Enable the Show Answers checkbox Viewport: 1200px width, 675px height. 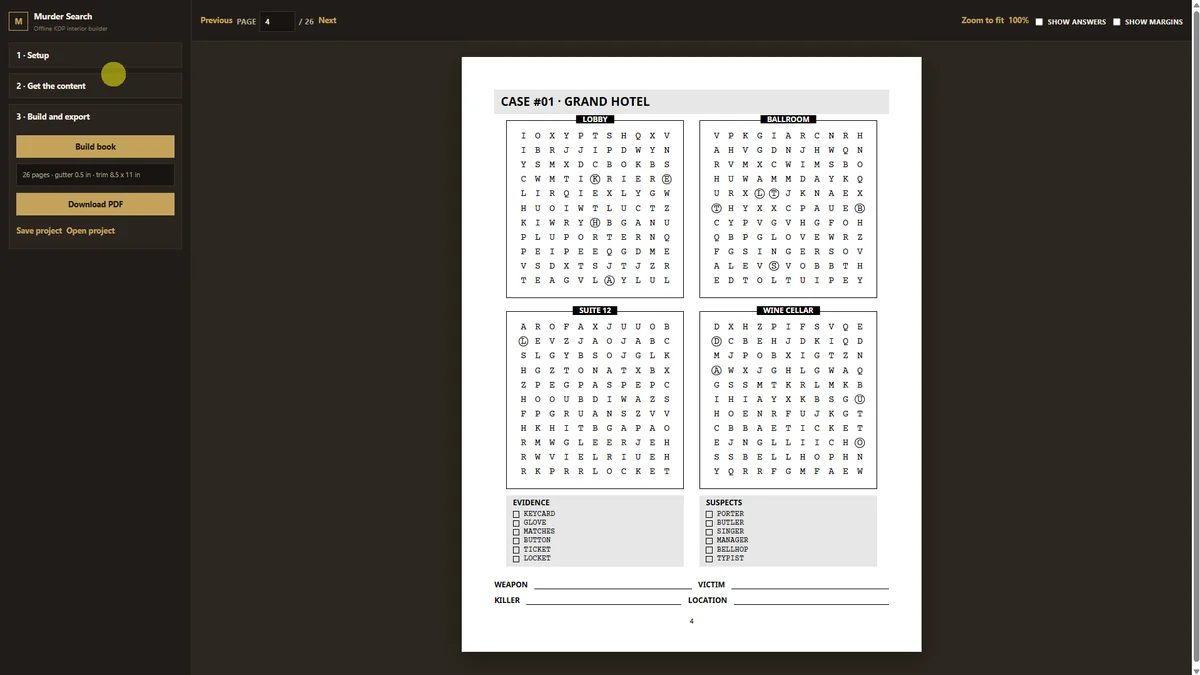click(1039, 22)
